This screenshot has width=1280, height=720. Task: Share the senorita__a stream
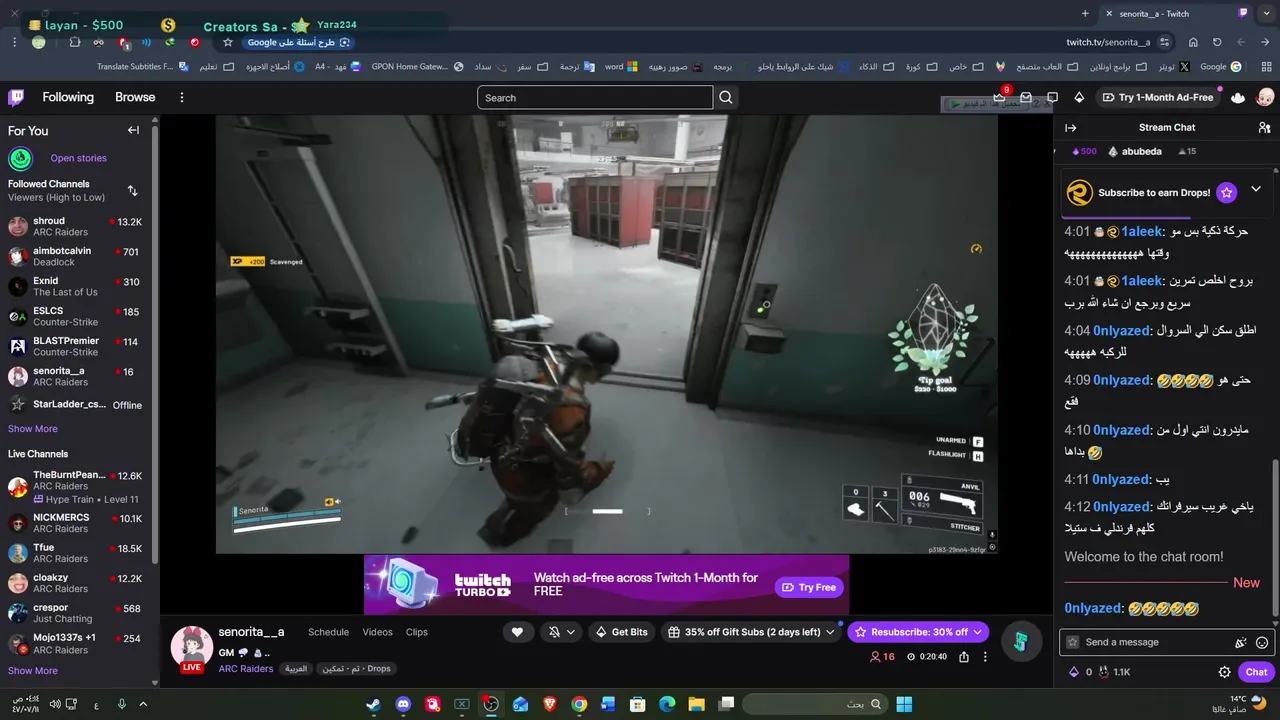click(x=963, y=657)
